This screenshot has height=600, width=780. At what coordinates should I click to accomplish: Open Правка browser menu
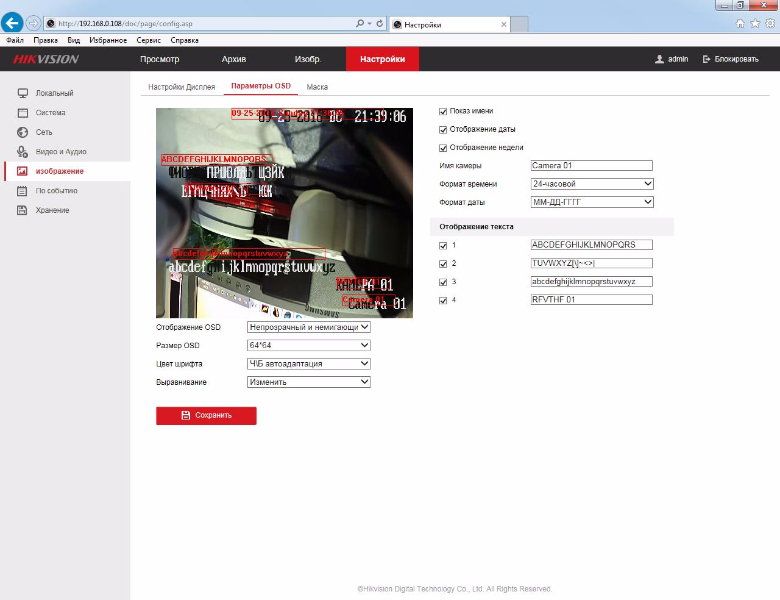tap(45, 40)
